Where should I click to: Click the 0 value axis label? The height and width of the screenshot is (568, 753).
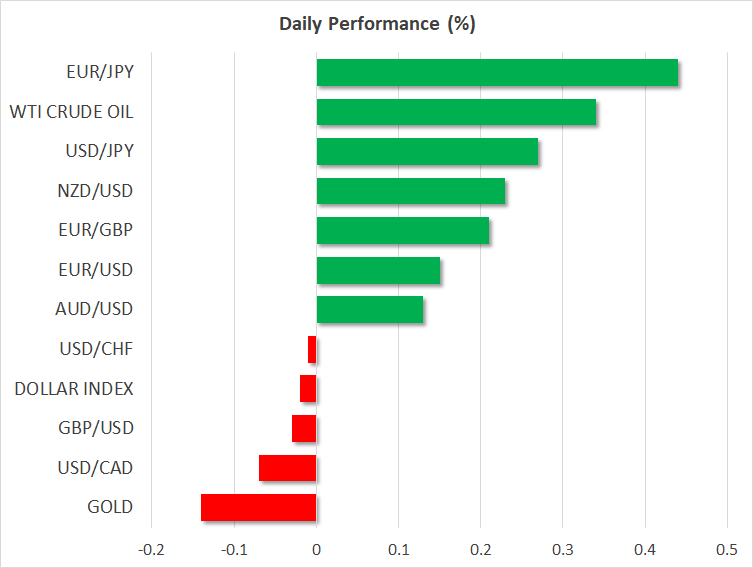click(x=316, y=550)
